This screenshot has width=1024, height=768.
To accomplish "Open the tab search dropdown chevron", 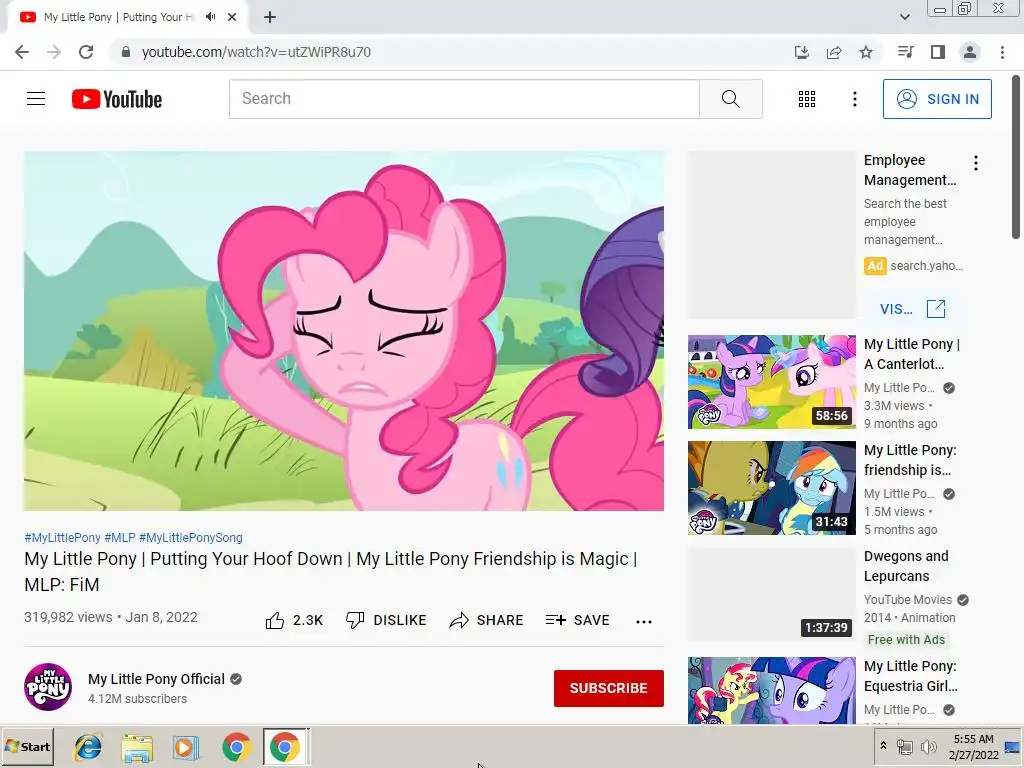I will pyautogui.click(x=904, y=17).
